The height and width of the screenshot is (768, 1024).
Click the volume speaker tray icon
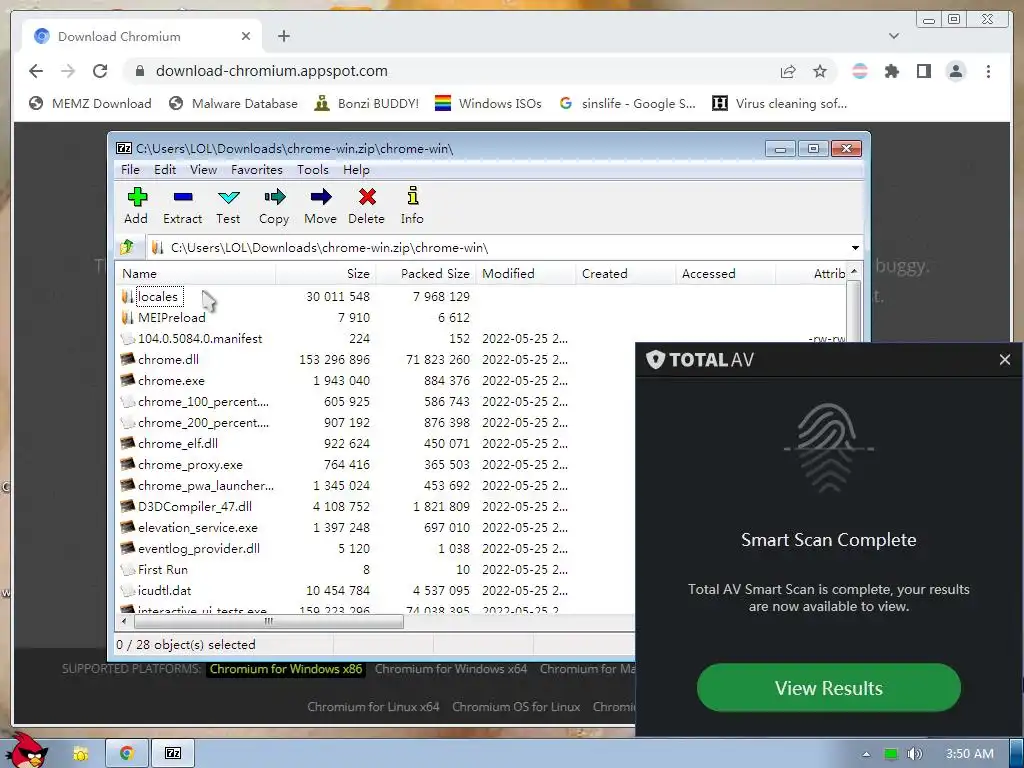pos(914,754)
